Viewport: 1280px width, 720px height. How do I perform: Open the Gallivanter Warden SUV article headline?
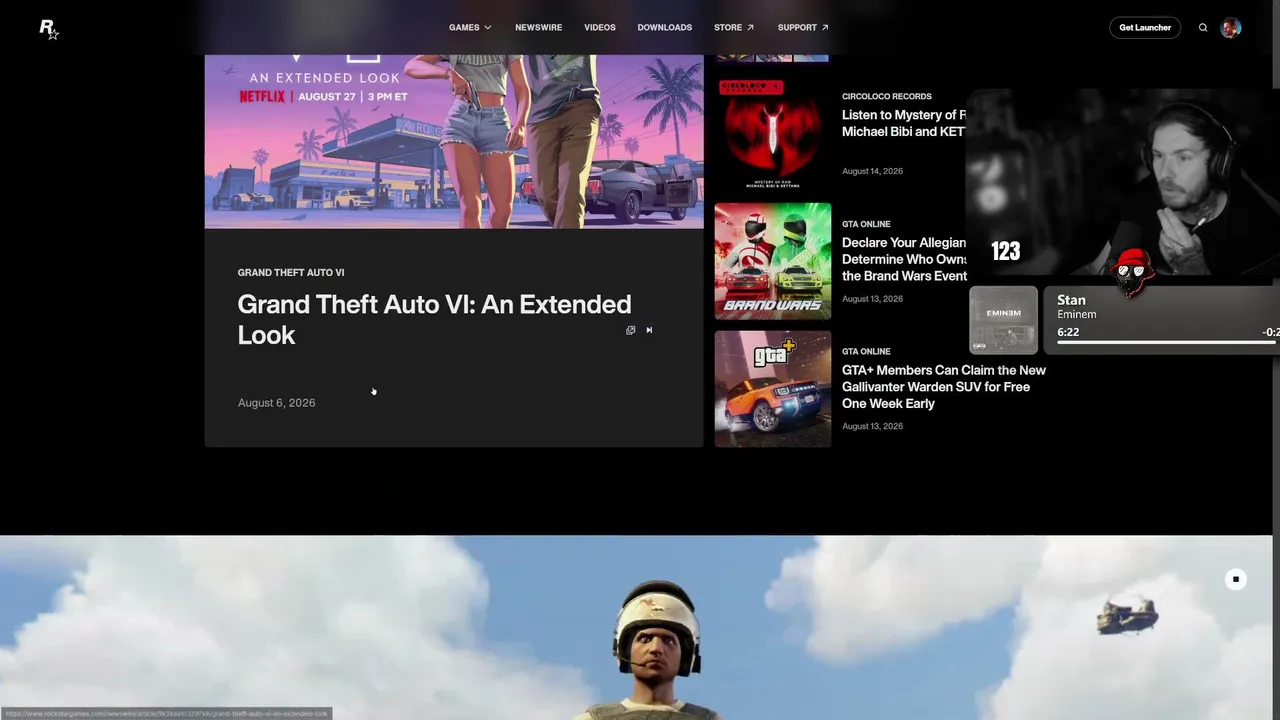point(944,386)
